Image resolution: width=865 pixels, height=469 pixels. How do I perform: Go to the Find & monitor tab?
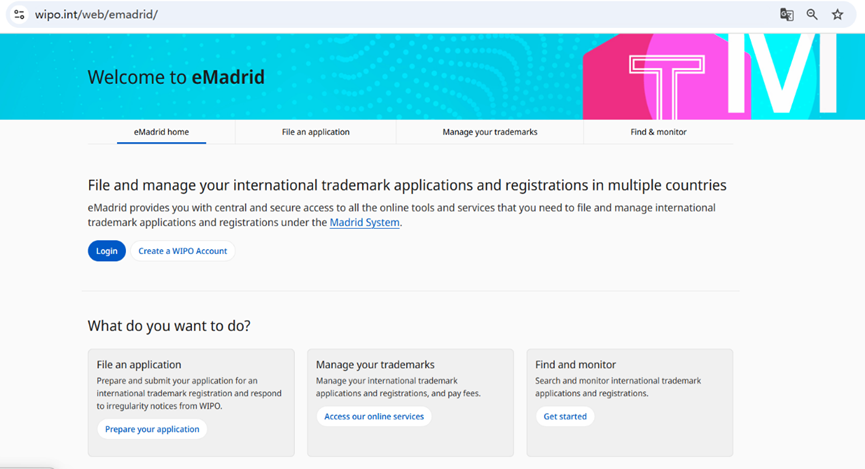tap(658, 132)
